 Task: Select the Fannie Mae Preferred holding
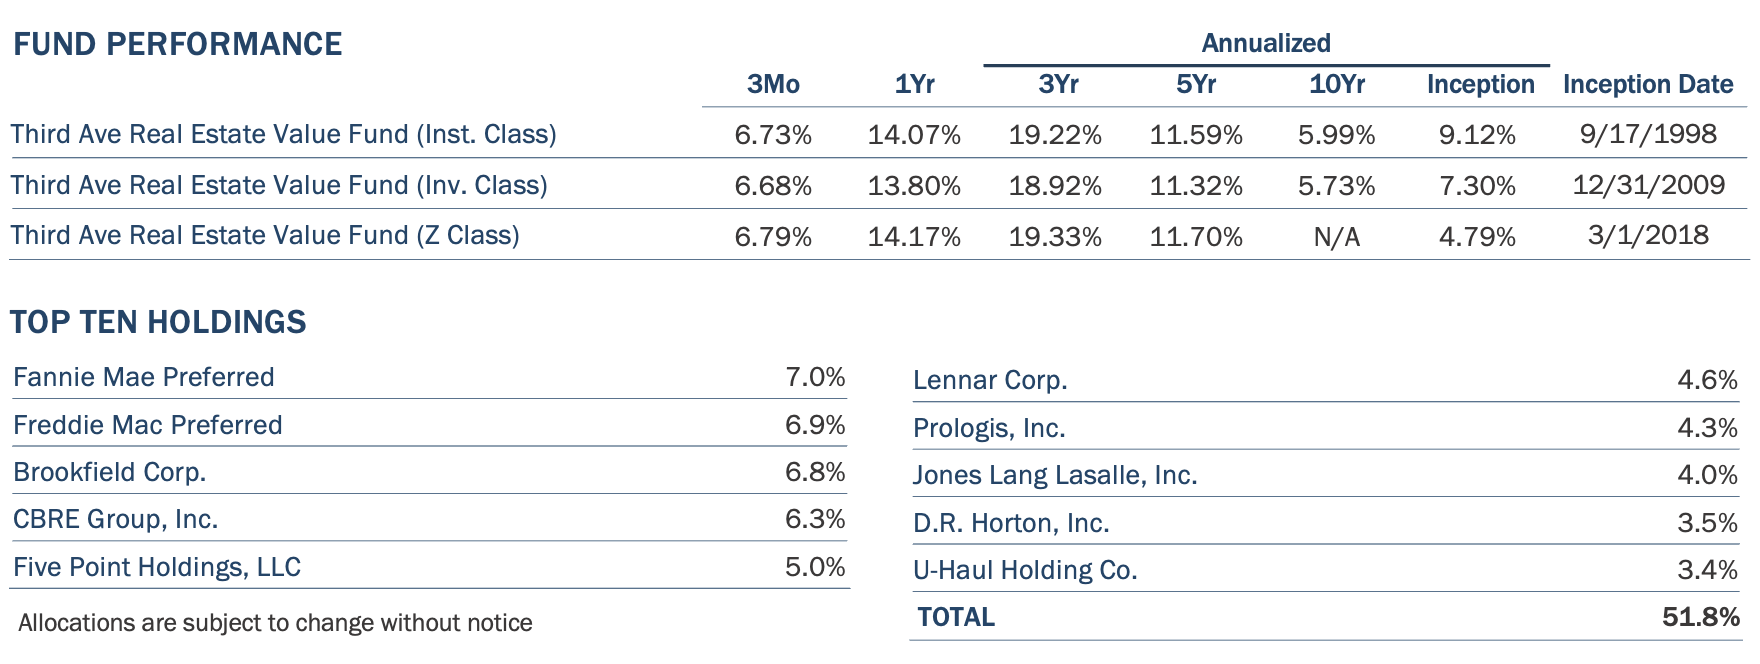pyautogui.click(x=144, y=377)
